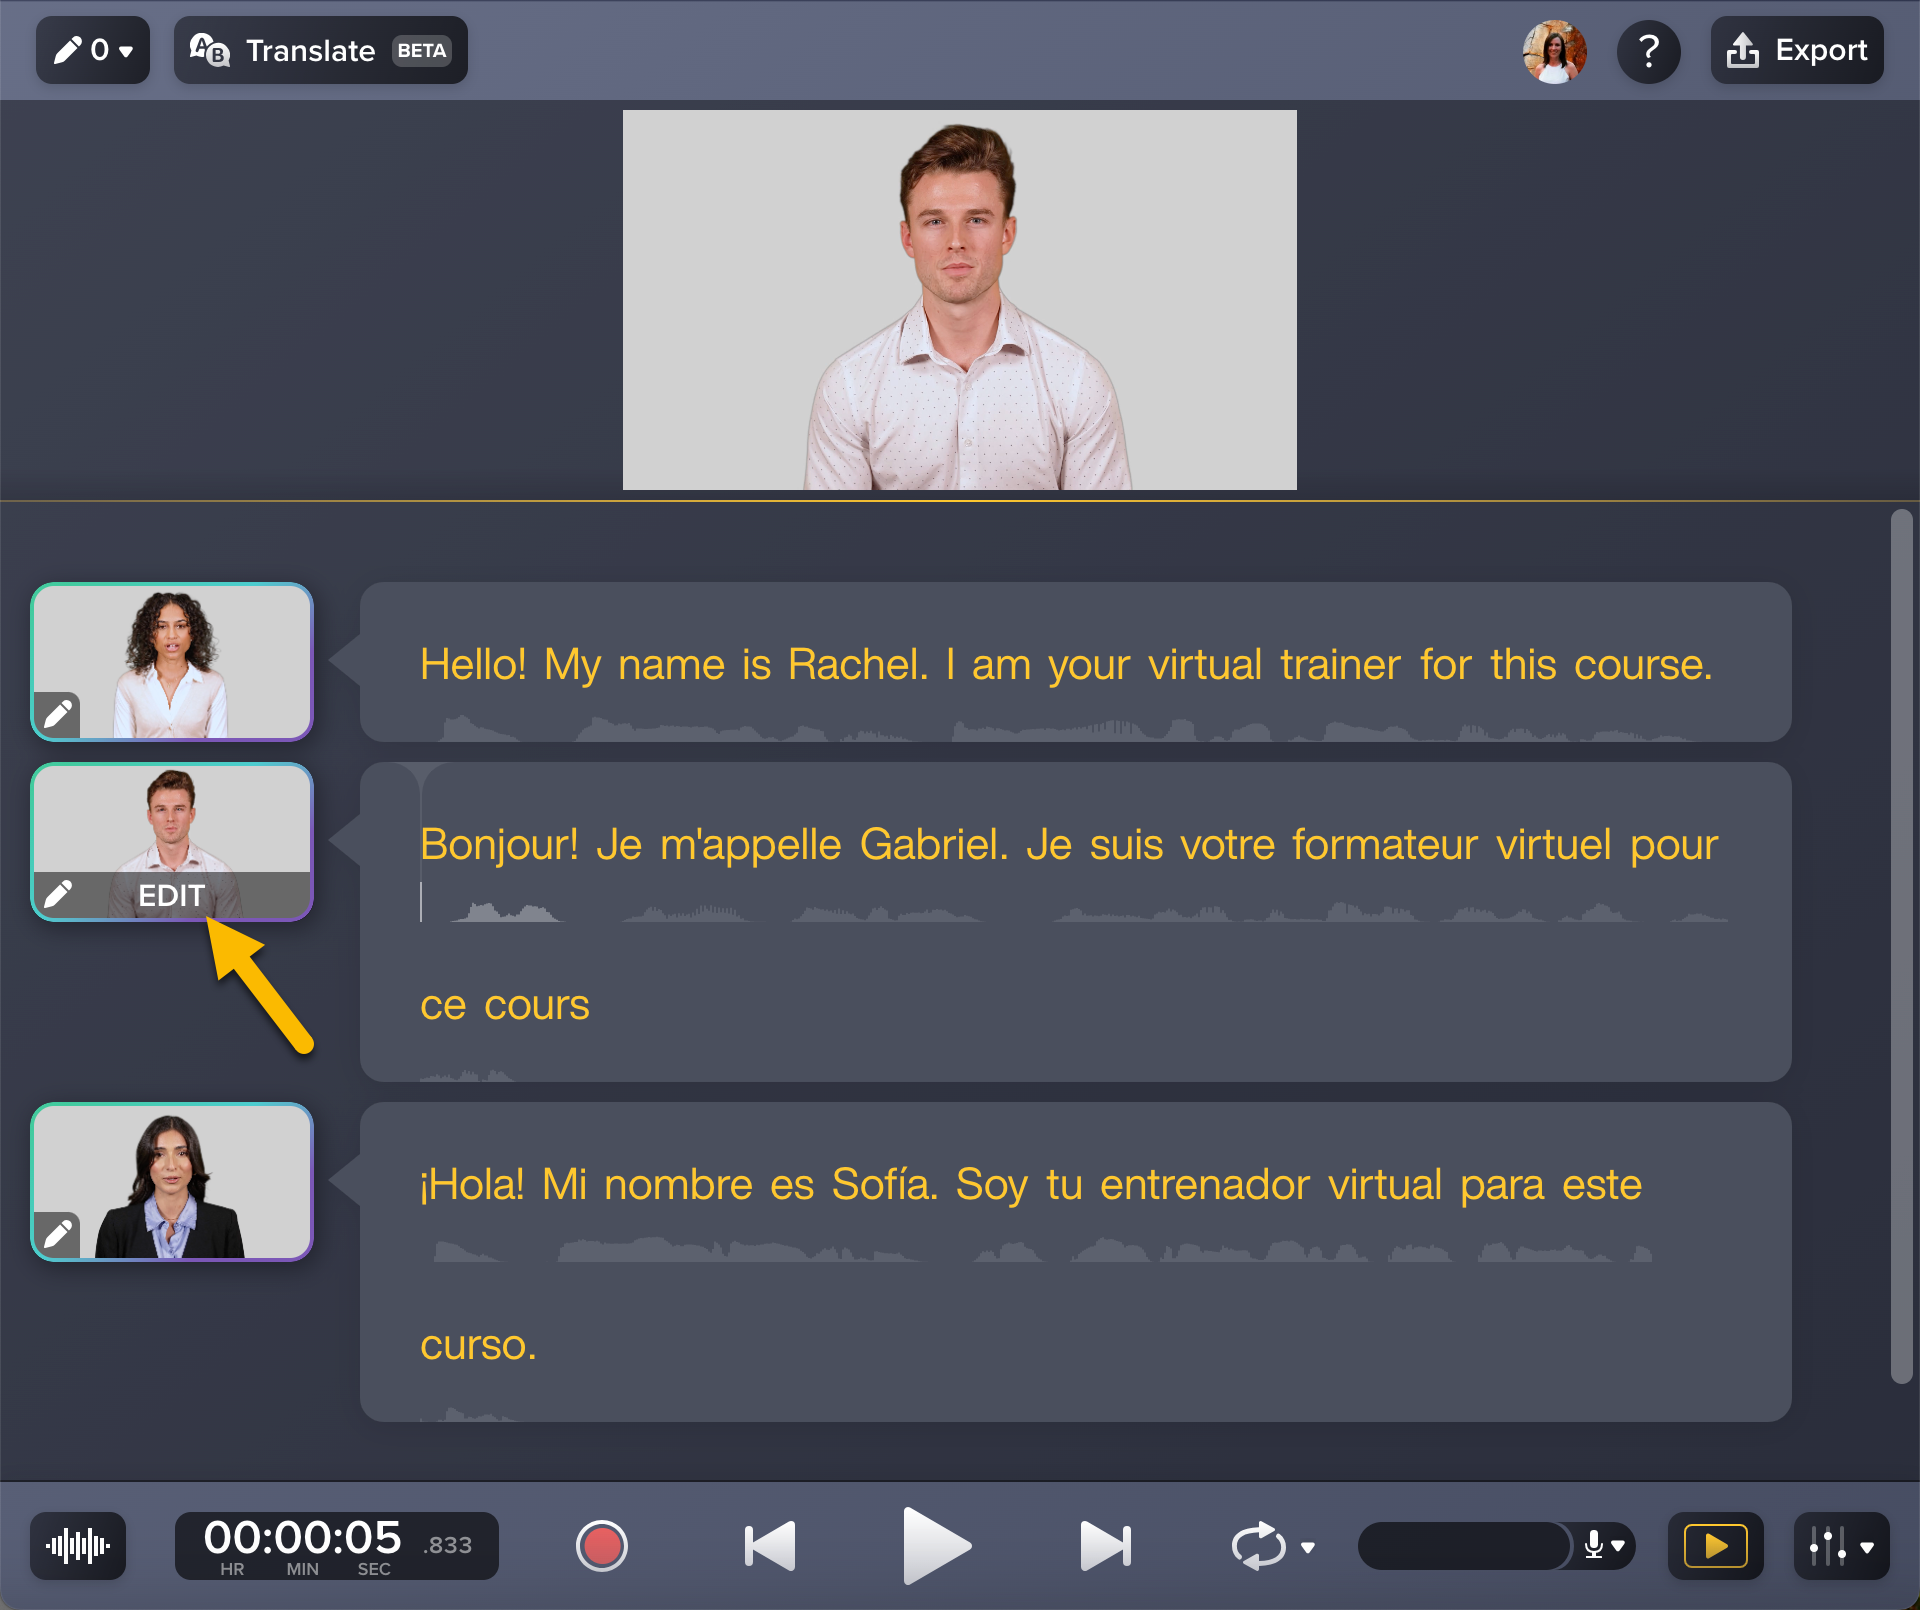
Task: Click the waveform view icon
Action: point(78,1546)
